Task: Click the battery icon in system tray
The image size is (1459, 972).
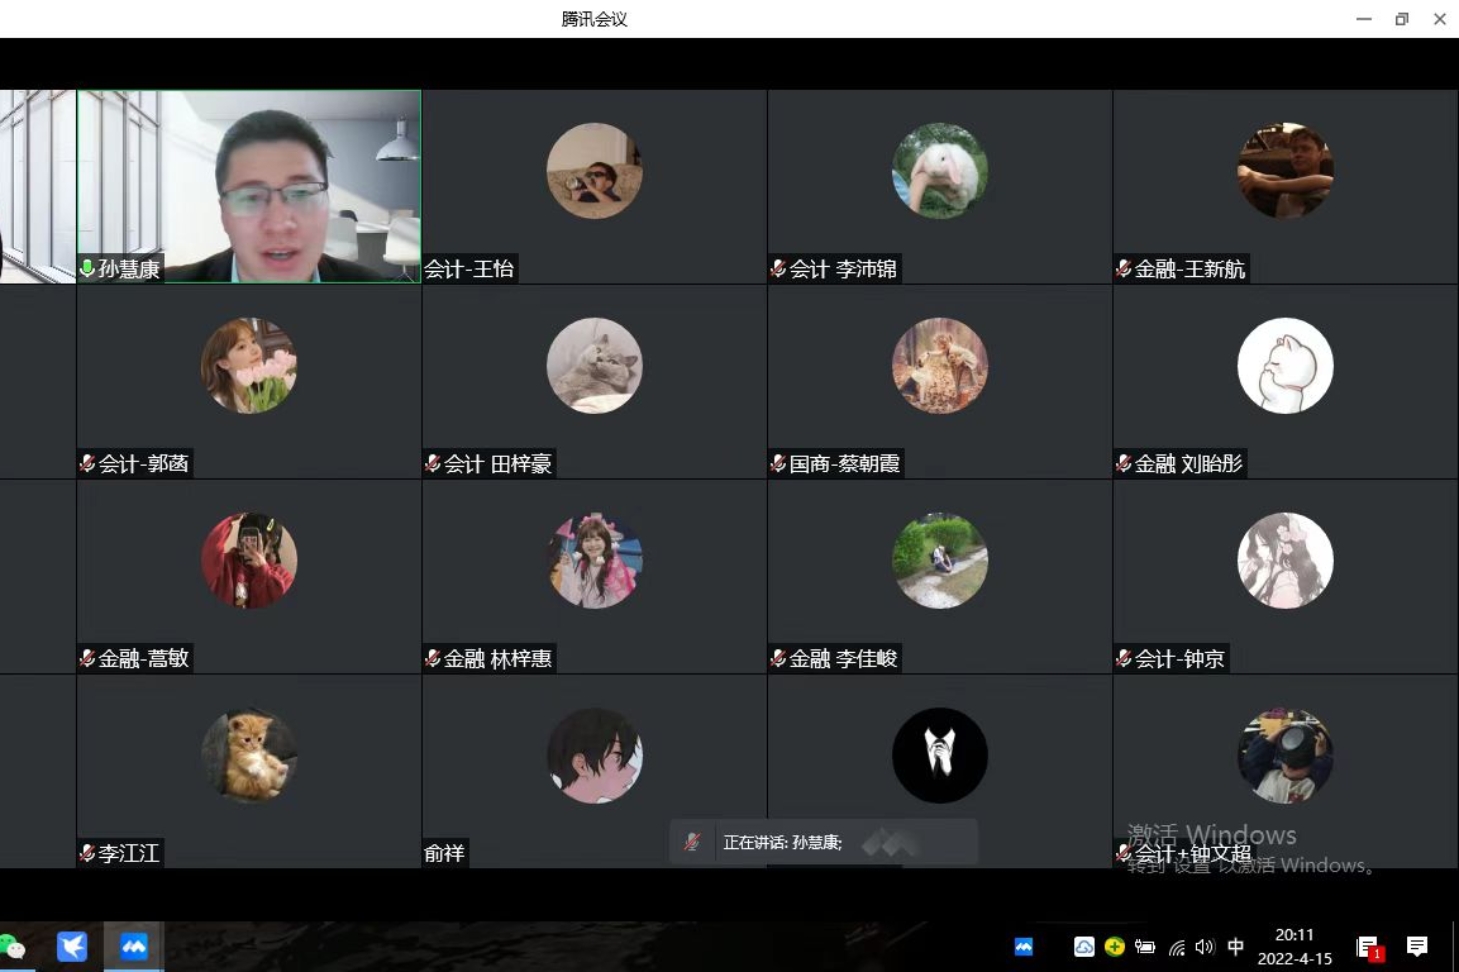Action: (x=1145, y=946)
